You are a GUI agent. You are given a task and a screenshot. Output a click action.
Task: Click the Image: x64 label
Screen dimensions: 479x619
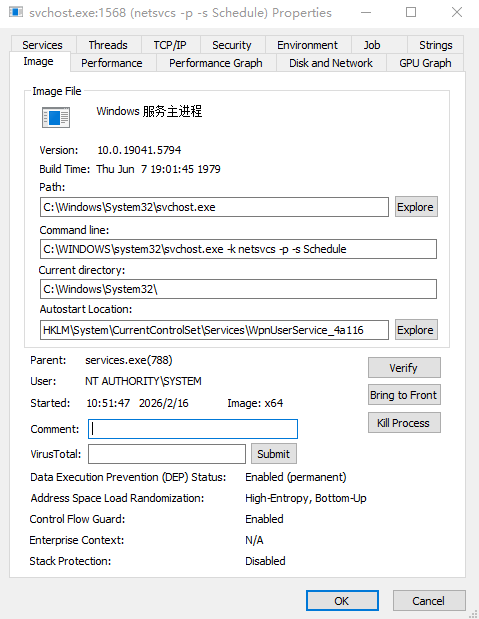(x=255, y=403)
